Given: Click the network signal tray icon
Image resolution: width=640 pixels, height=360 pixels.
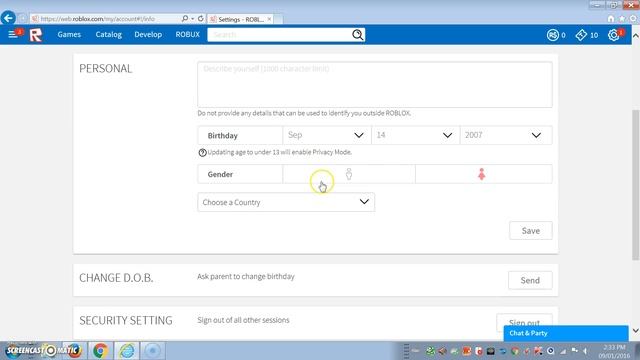Looking at the screenshot, I should click(x=563, y=351).
